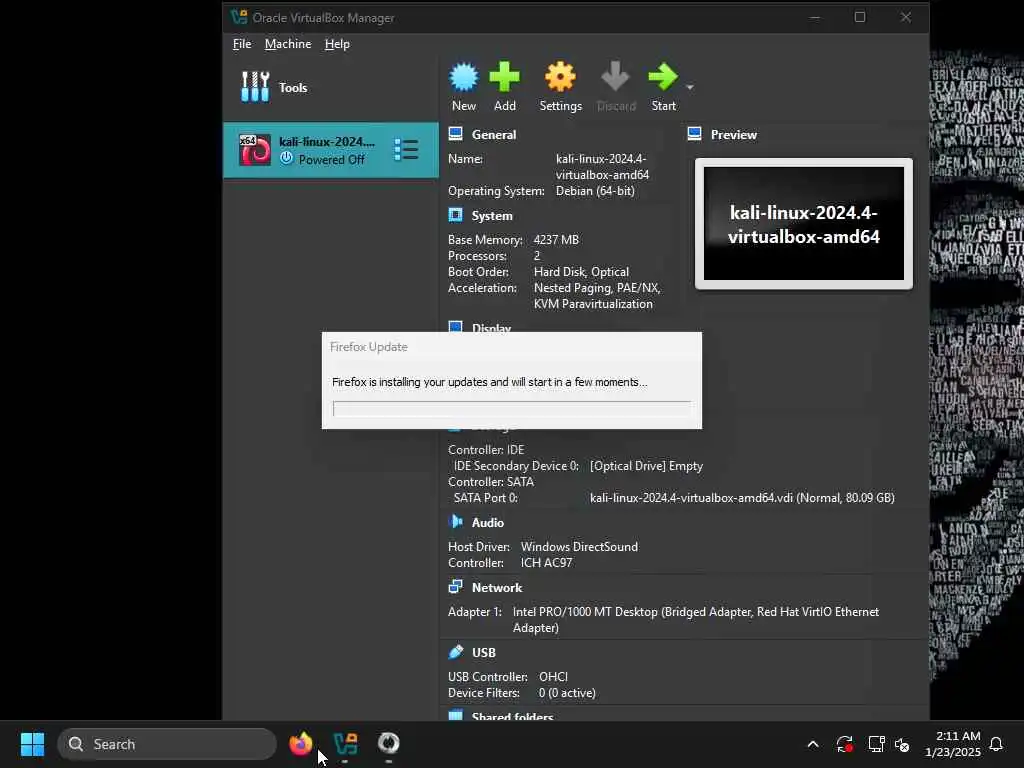Click the General section monitor icon
The width and height of the screenshot is (1024, 768).
coord(456,134)
